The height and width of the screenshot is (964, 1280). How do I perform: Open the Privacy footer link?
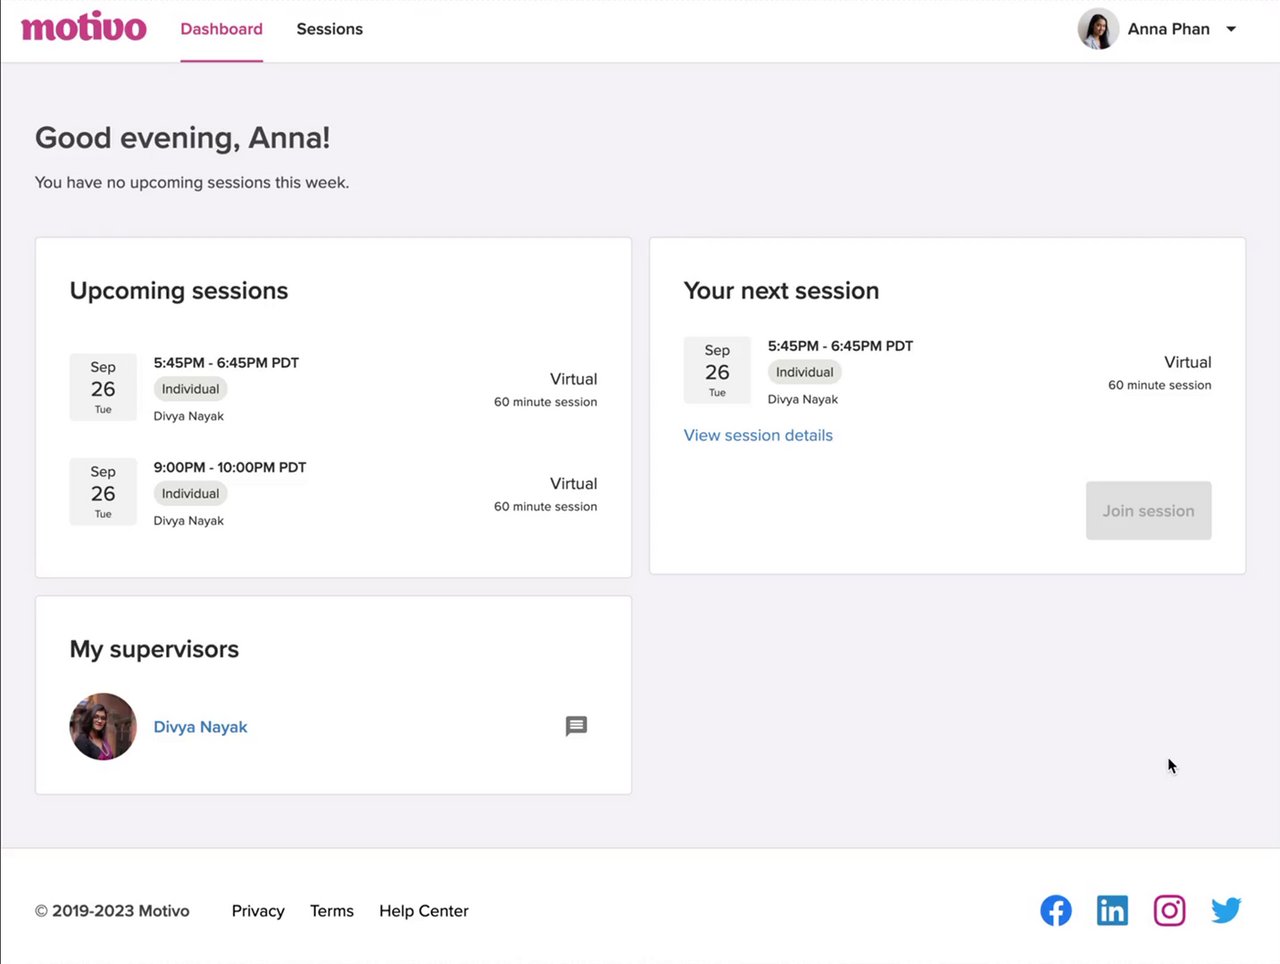click(x=258, y=911)
